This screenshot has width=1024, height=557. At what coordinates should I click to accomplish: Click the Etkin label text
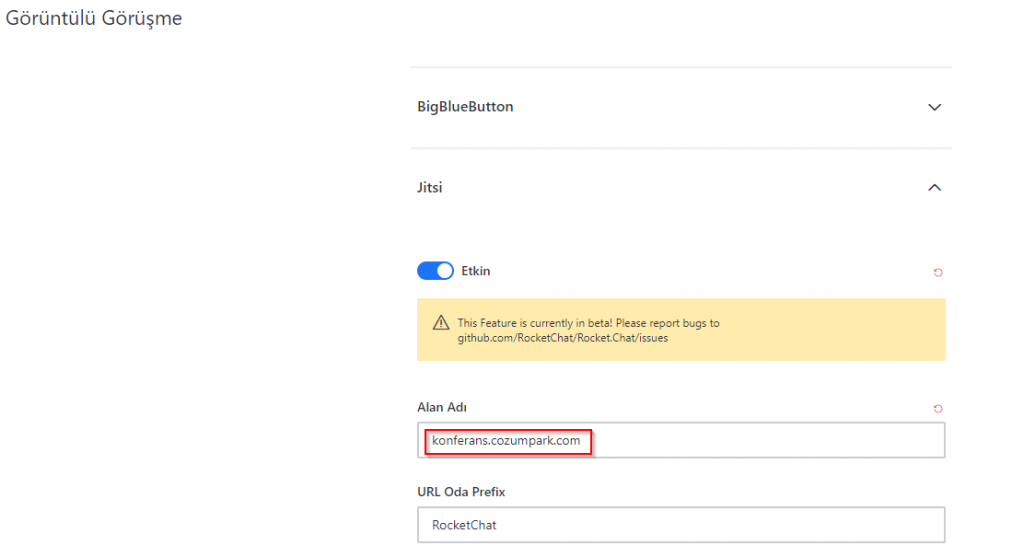[x=475, y=271]
